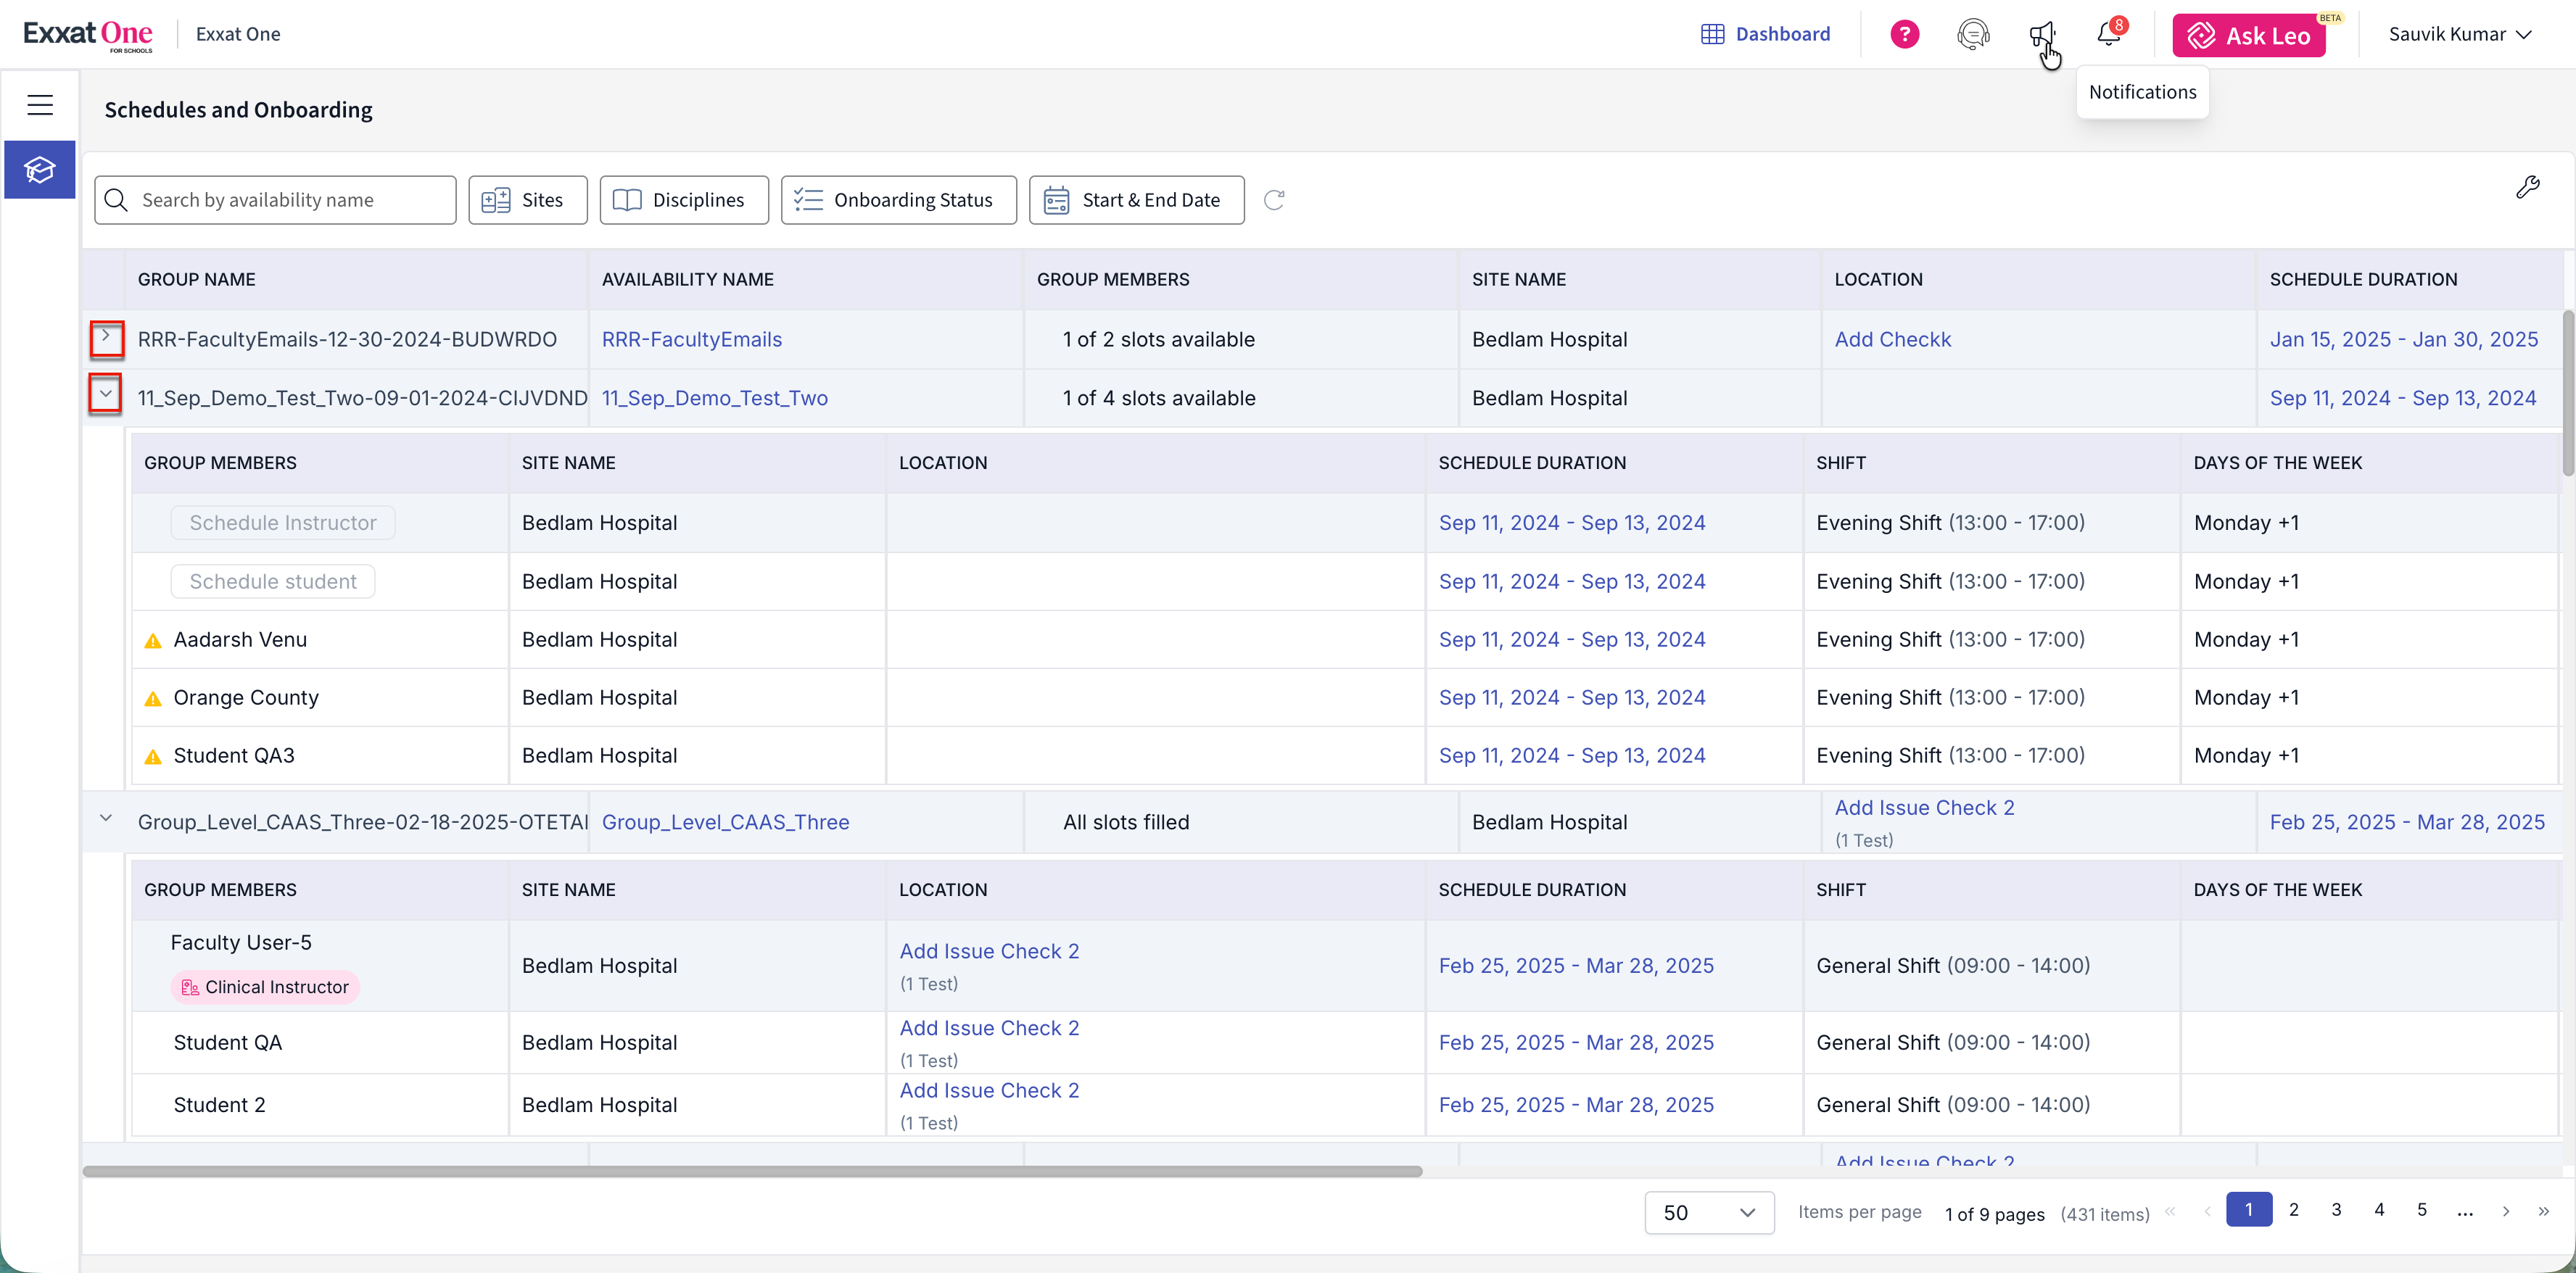2576x1273 pixels.
Task: Open the Sauvik Kumar user menu
Action: click(2459, 35)
